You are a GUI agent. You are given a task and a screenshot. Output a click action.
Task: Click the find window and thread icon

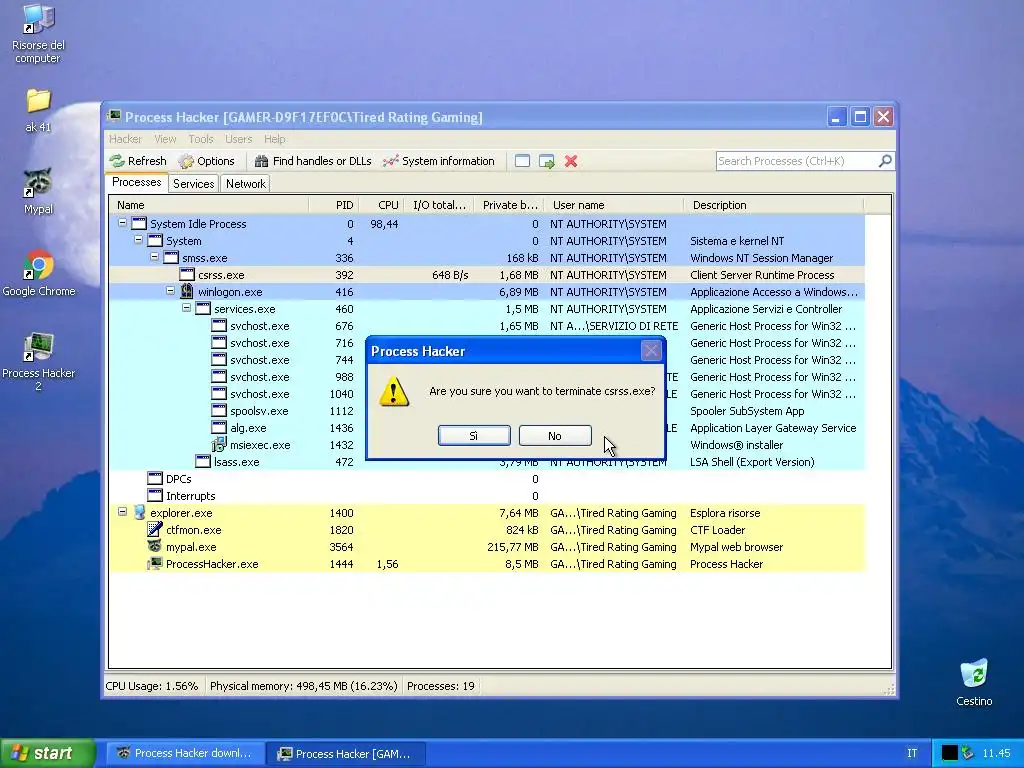coord(547,161)
